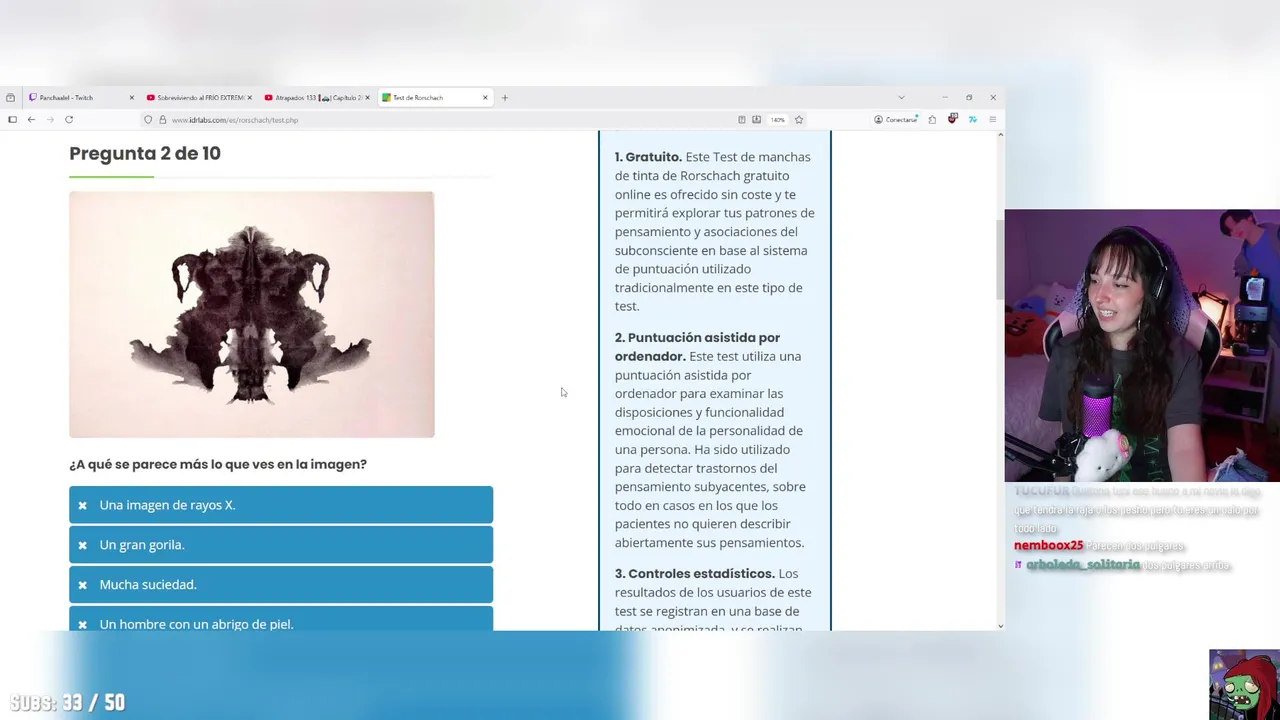Click the 'Pregunta 2 de 10' heading
Viewport: 1280px width, 720px height.
pos(145,153)
